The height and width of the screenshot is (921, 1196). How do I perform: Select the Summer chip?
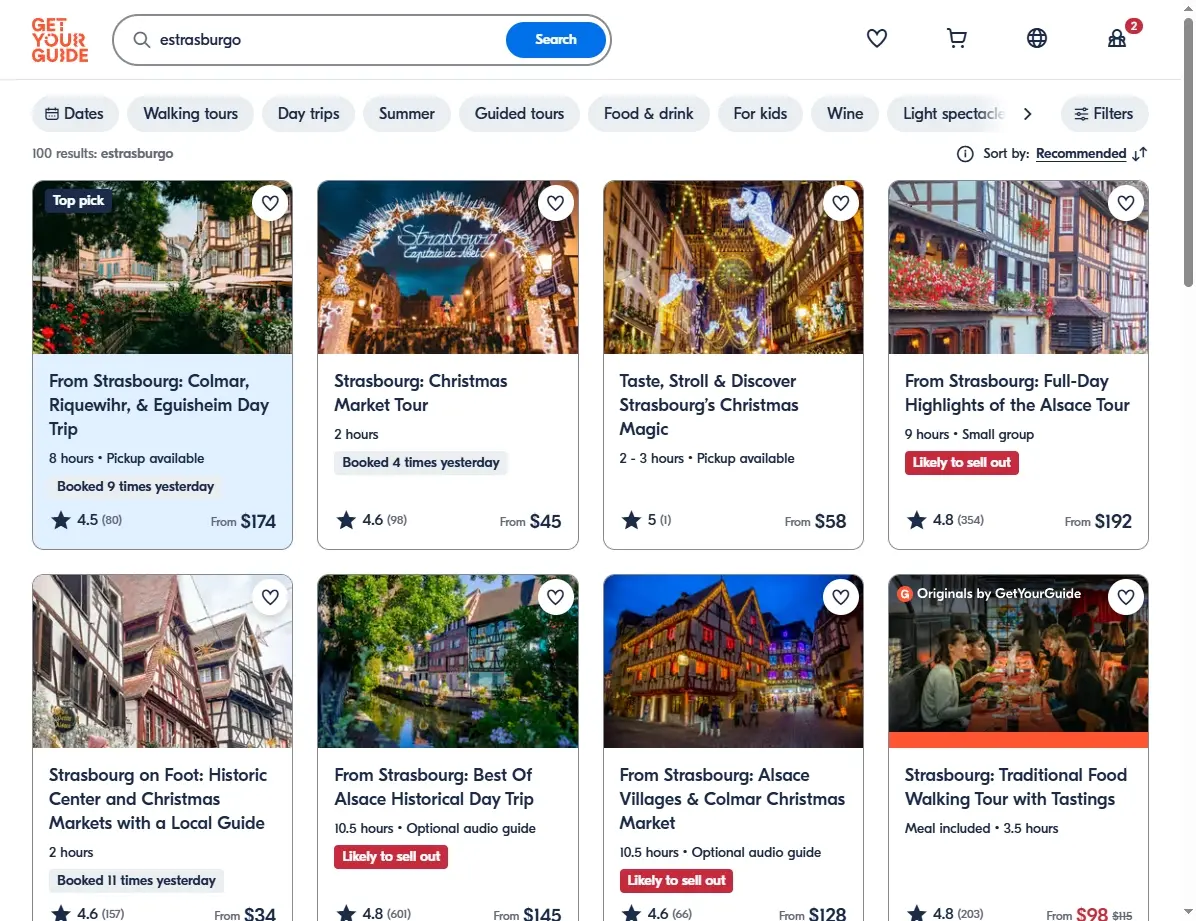click(407, 114)
